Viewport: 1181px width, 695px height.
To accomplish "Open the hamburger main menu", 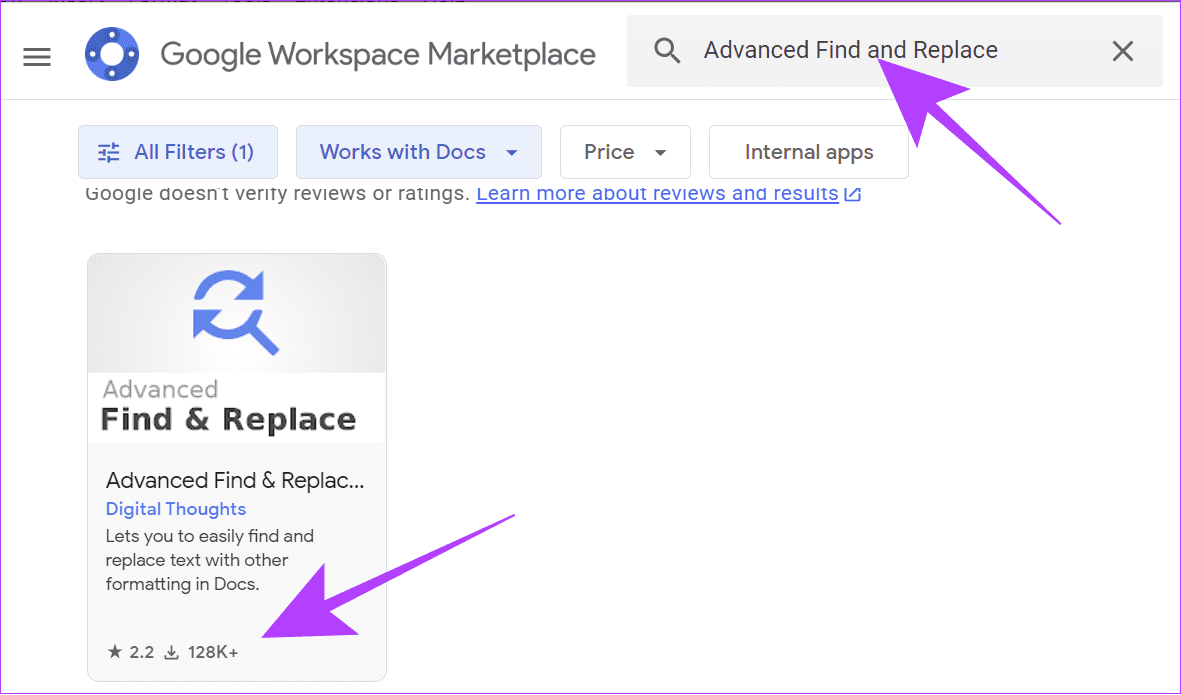I will click(37, 56).
